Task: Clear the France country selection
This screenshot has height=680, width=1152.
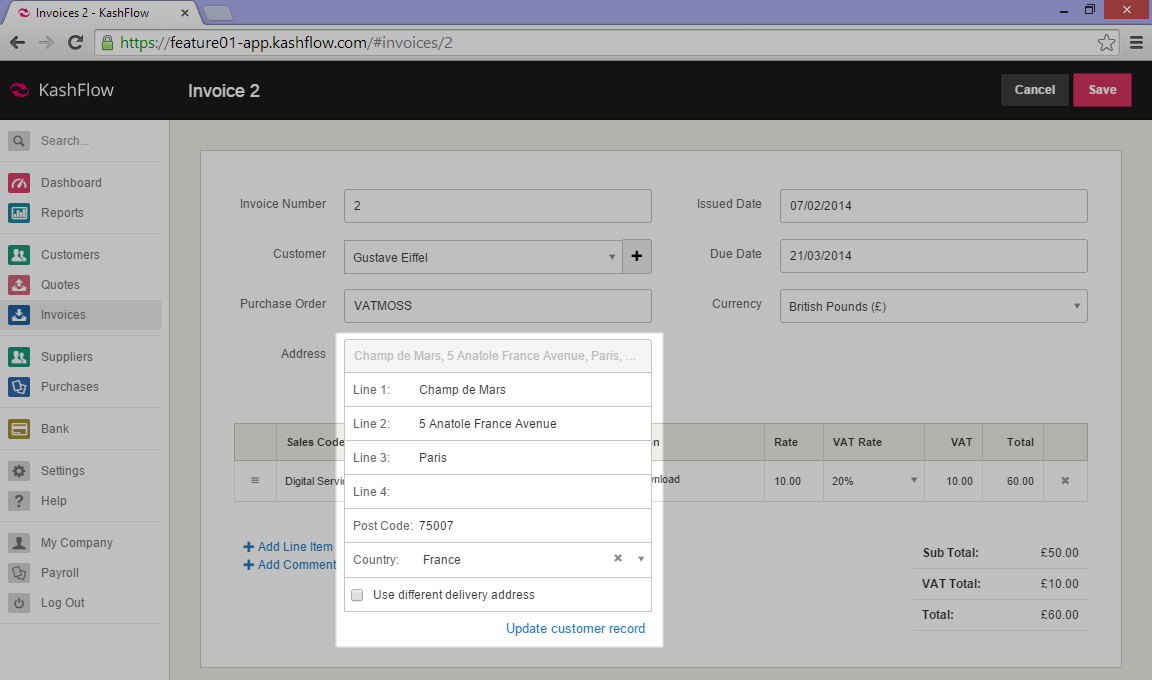Action: click(618, 559)
